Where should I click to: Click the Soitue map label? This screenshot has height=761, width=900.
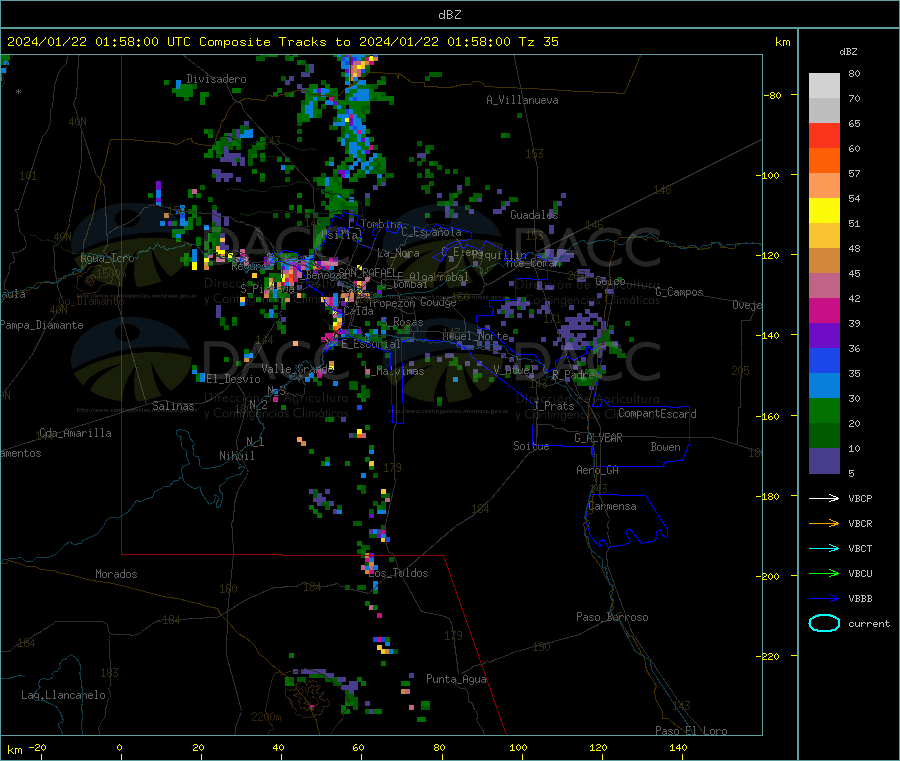(531, 446)
